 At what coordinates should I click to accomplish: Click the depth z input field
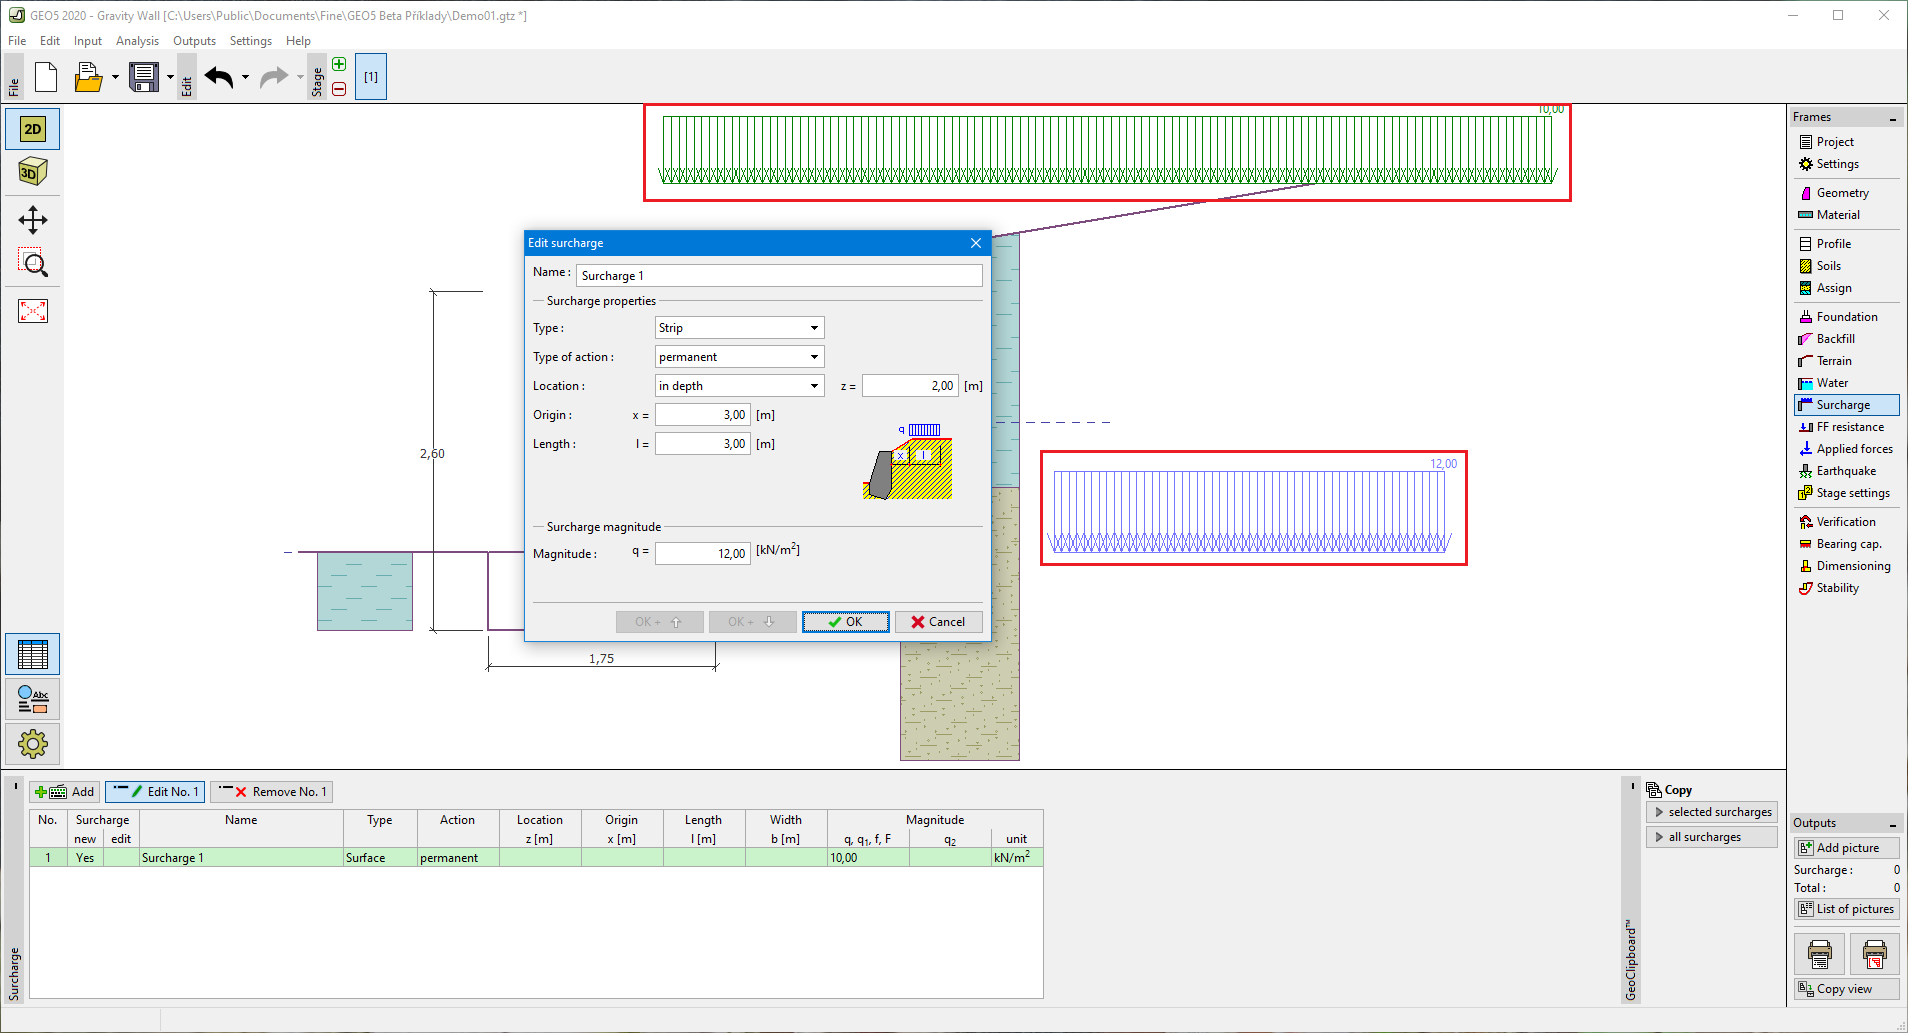[910, 386]
